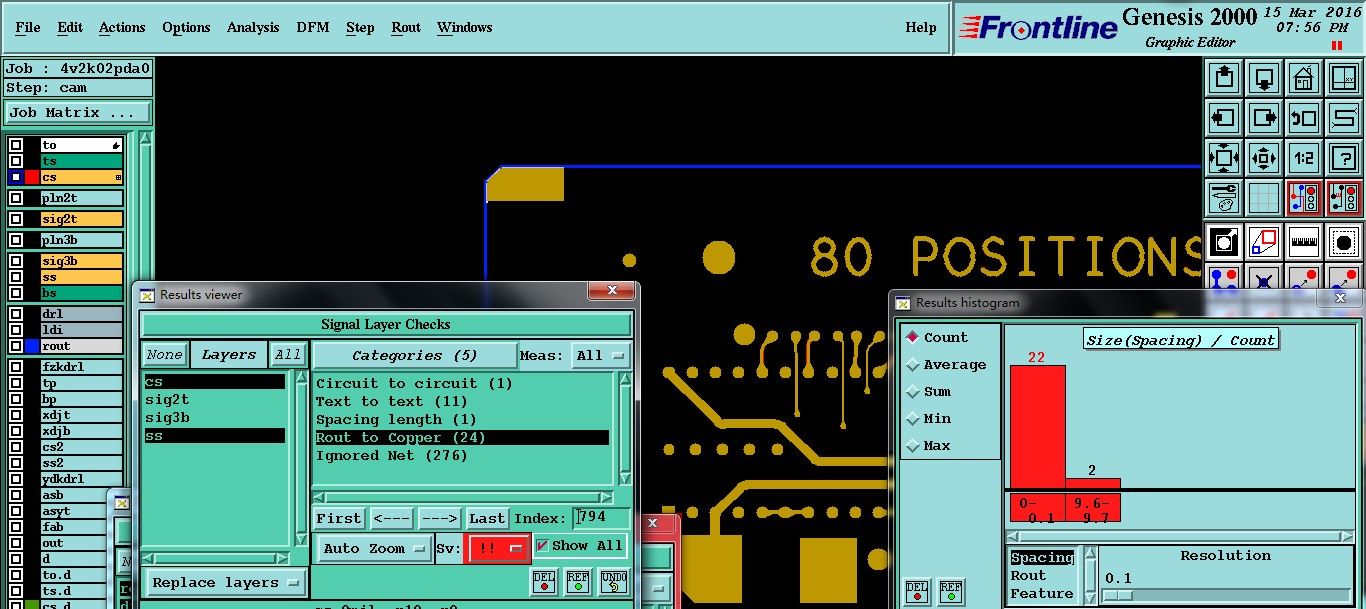Viewport: 1366px width, 609px height.
Task: Click the First result button
Action: tap(339, 518)
